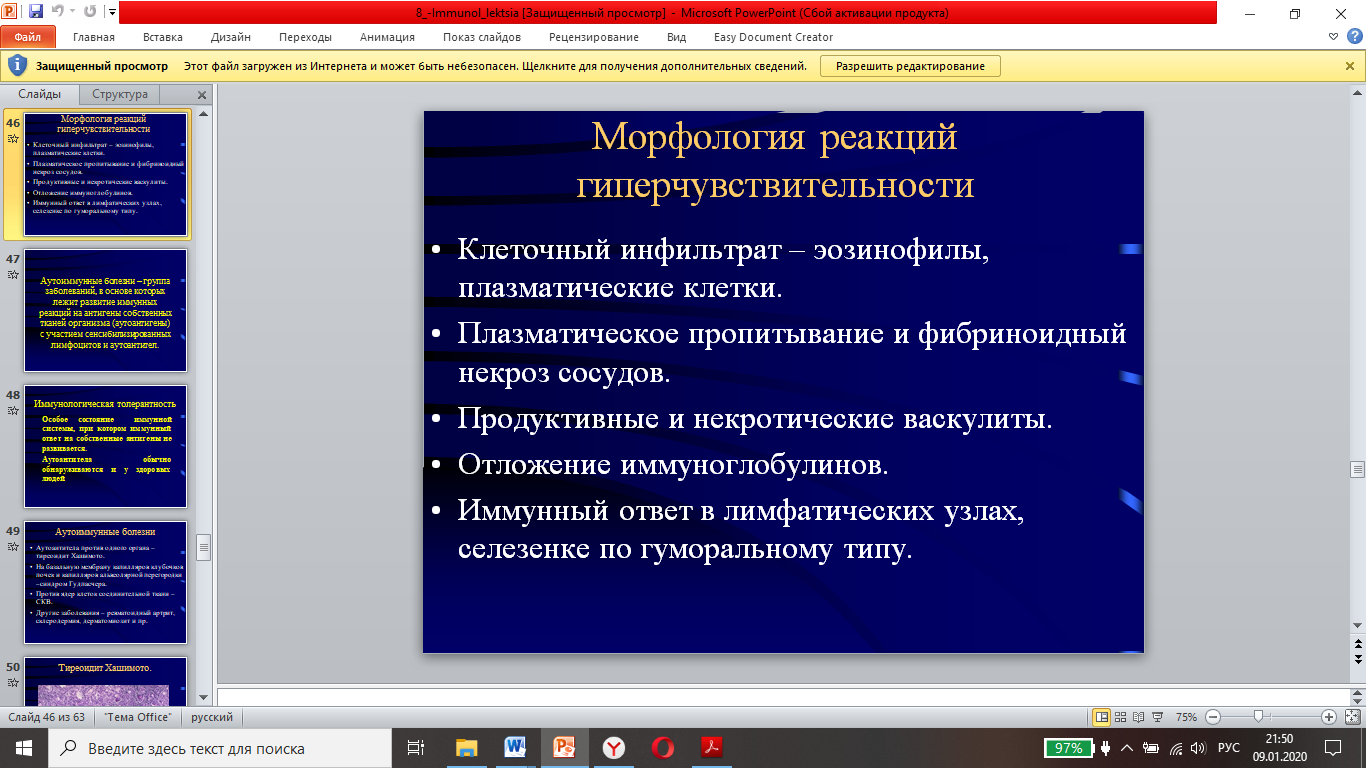This screenshot has width=1366, height=768.
Task: Start Slide Show view icon
Action: coord(1157,717)
